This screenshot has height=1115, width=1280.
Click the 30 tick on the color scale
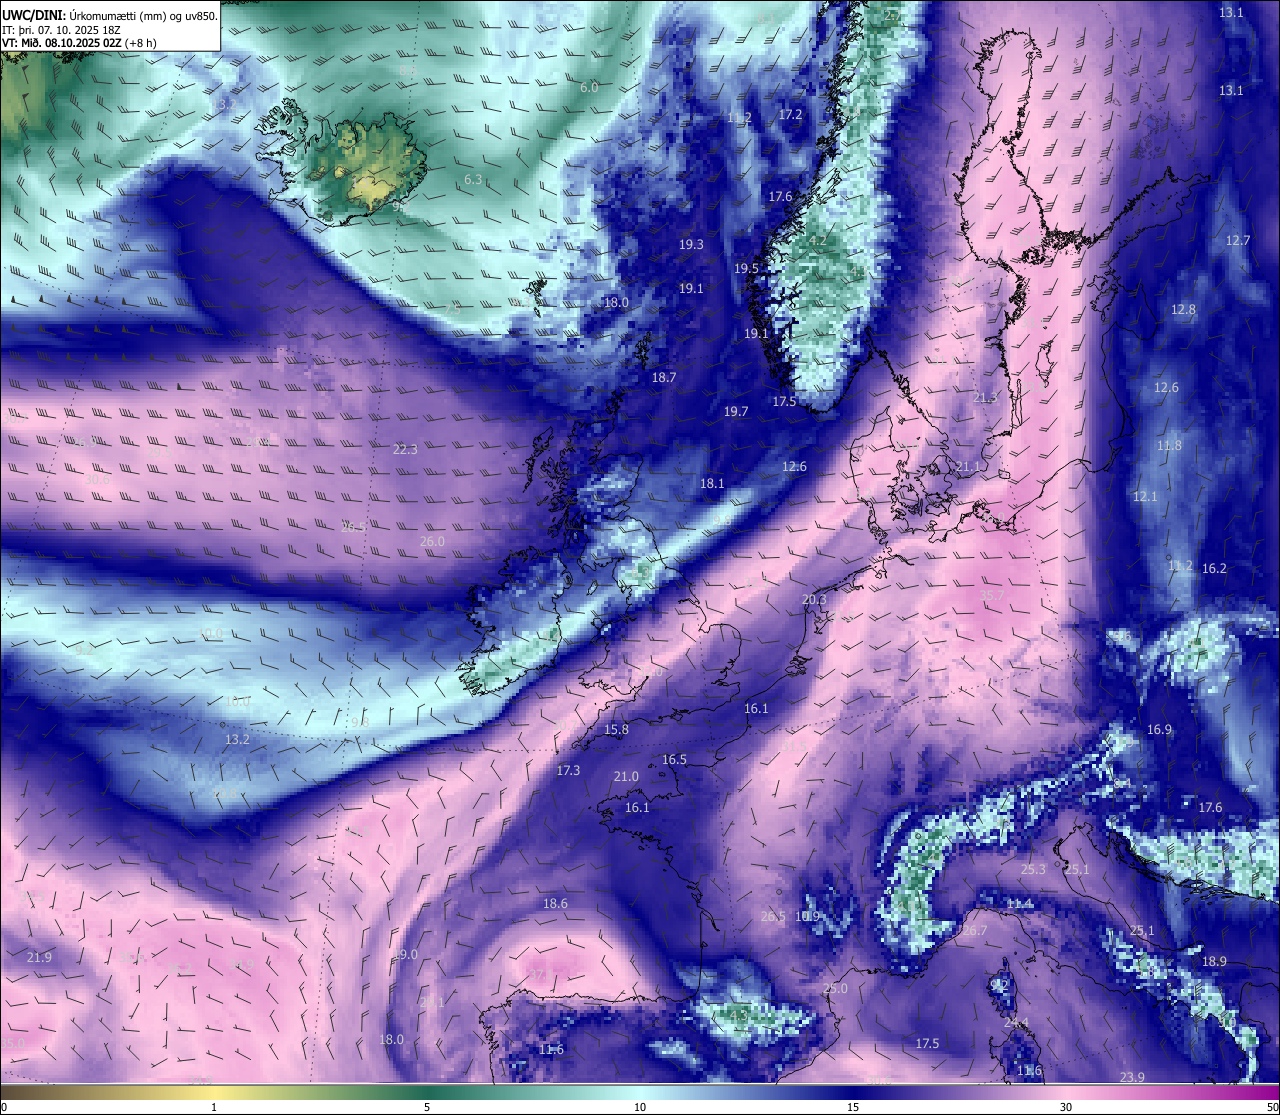(1066, 1107)
